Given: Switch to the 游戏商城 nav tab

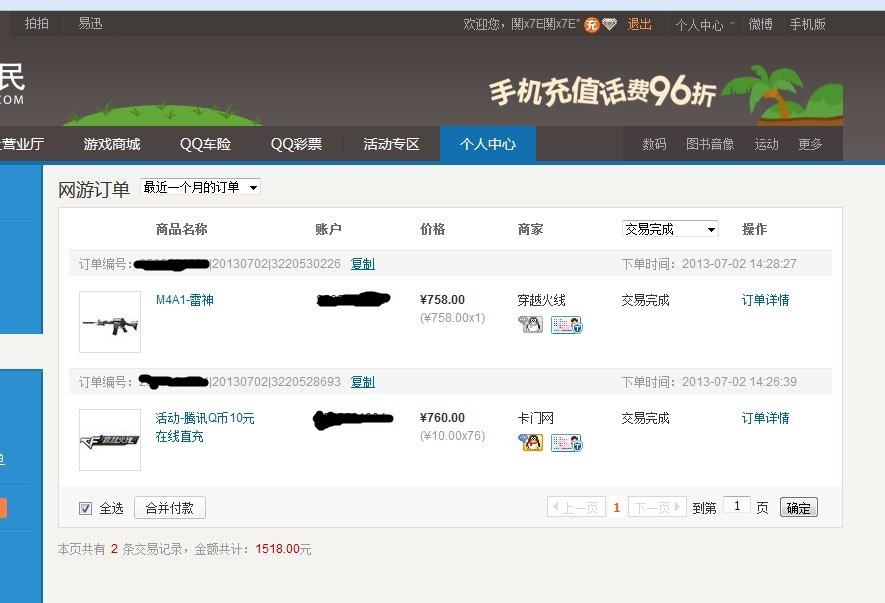Looking at the screenshot, I should point(112,144).
